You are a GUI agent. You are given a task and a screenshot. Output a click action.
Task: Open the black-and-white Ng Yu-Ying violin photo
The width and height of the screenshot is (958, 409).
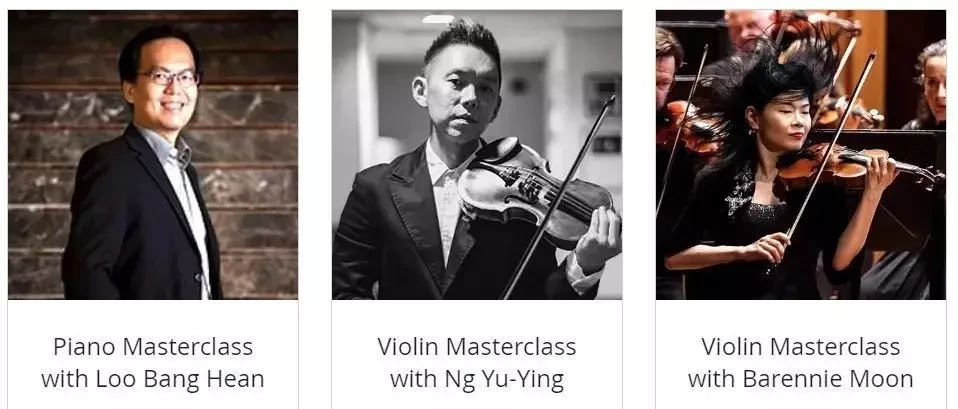[477, 155]
